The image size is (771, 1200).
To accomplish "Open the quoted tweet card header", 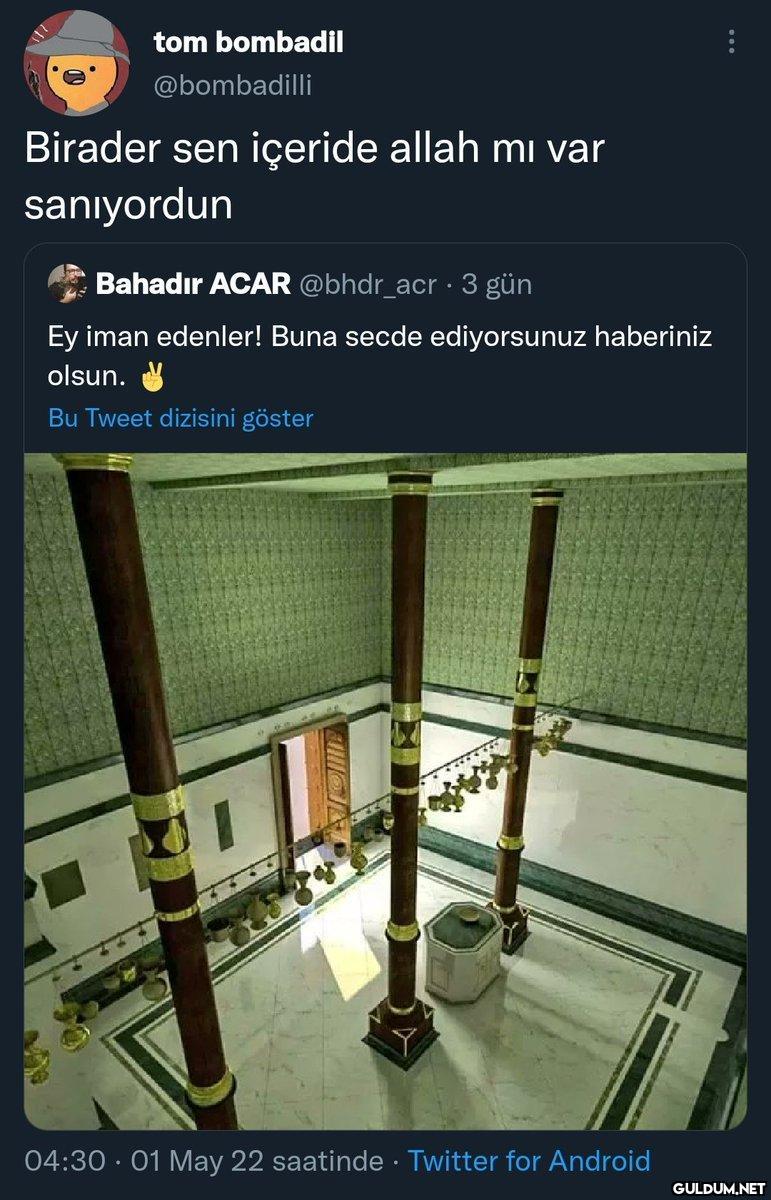I will click(x=290, y=285).
